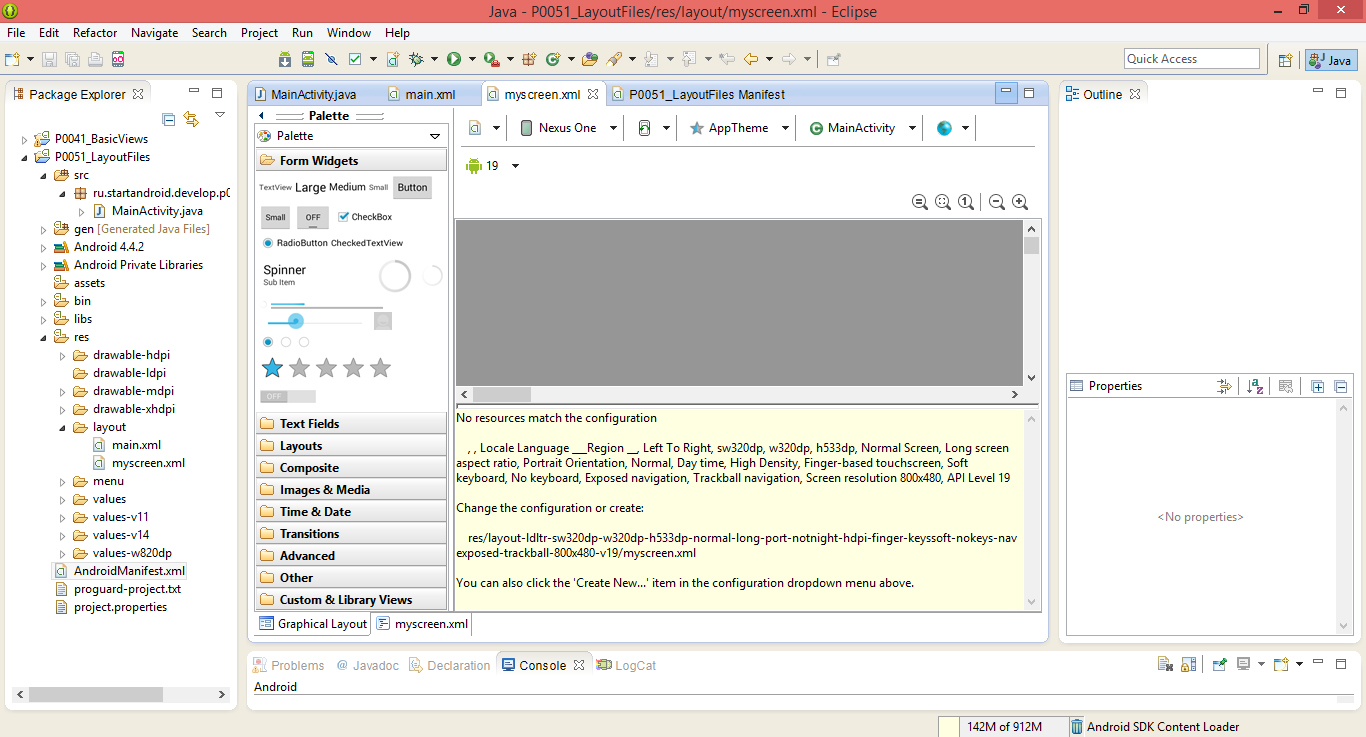Click the OFF switch widget below the stars

coord(288,397)
